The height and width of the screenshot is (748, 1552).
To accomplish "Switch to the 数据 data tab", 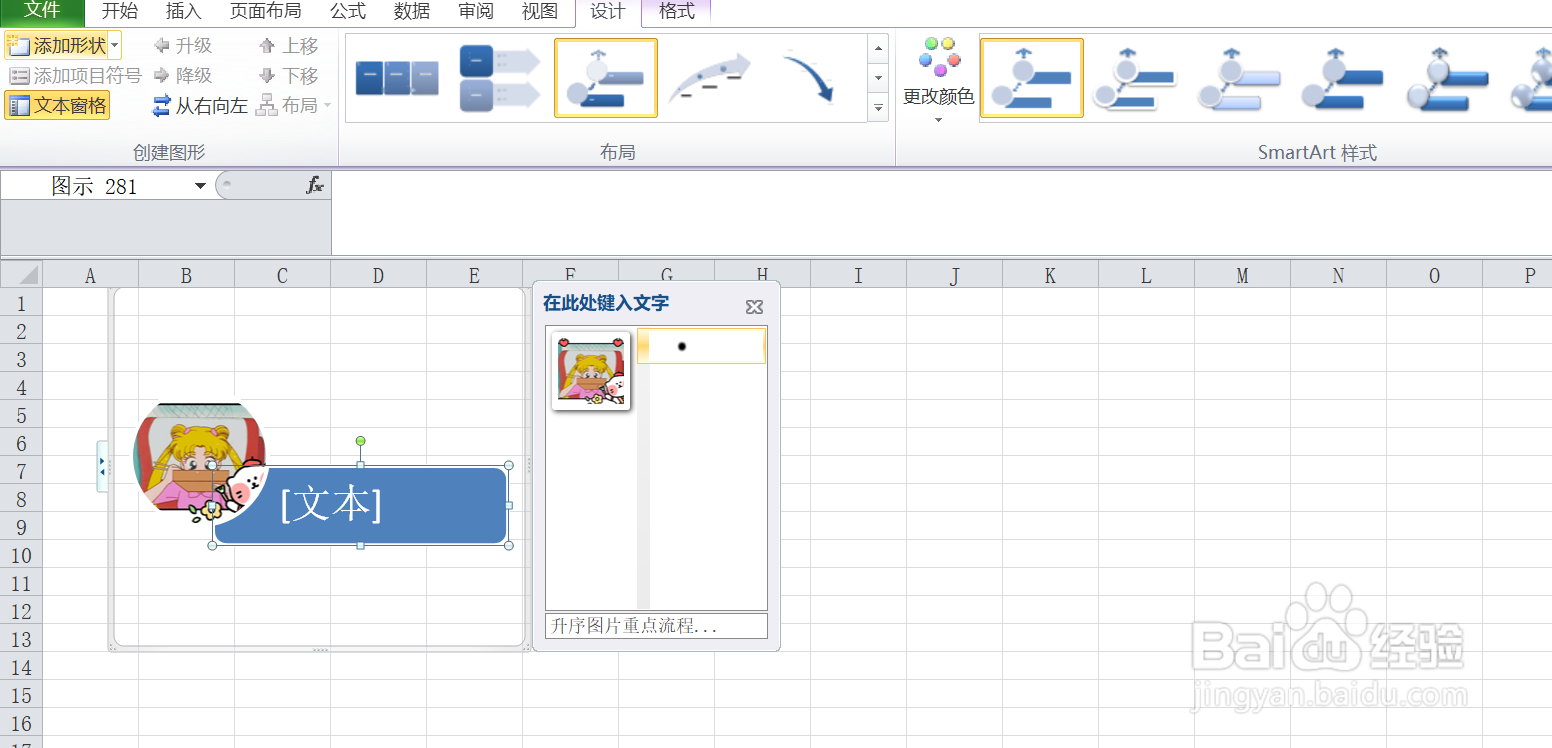I will (x=412, y=12).
